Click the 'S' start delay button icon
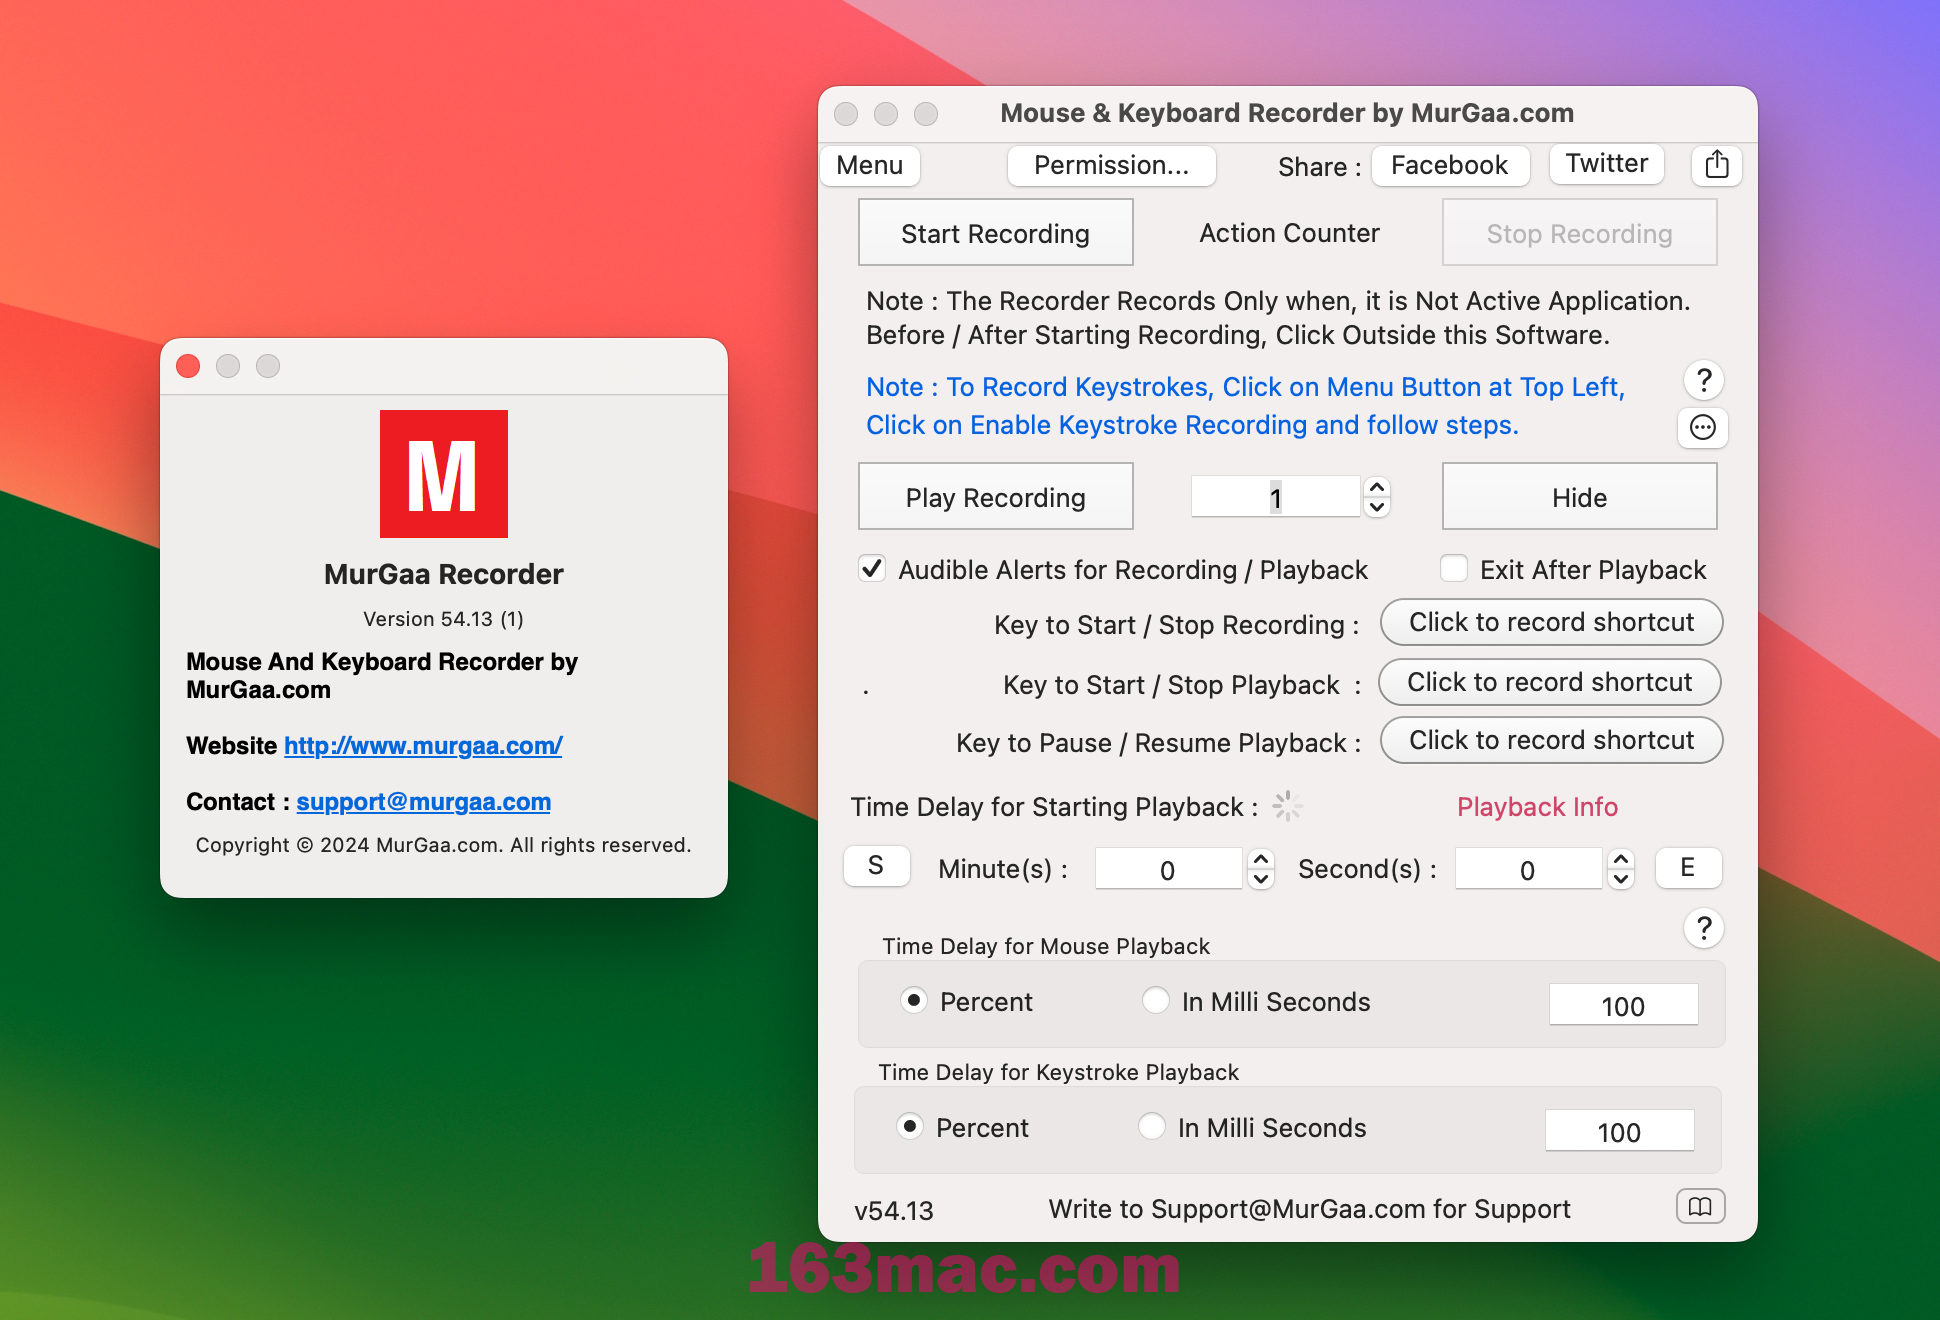 pyautogui.click(x=874, y=866)
